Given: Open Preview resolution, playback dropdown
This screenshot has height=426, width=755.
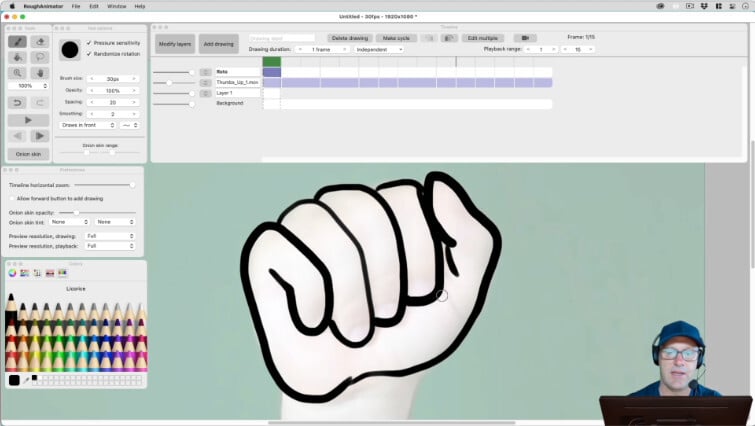Looking at the screenshot, I should click(110, 246).
